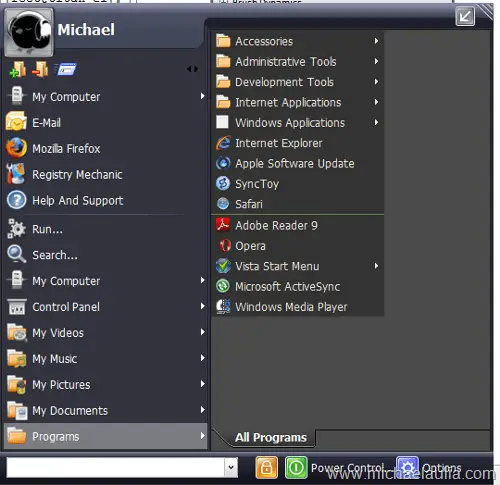Viewport: 500px width, 485px height.
Task: Launch SyncToy
Action: 298,184
